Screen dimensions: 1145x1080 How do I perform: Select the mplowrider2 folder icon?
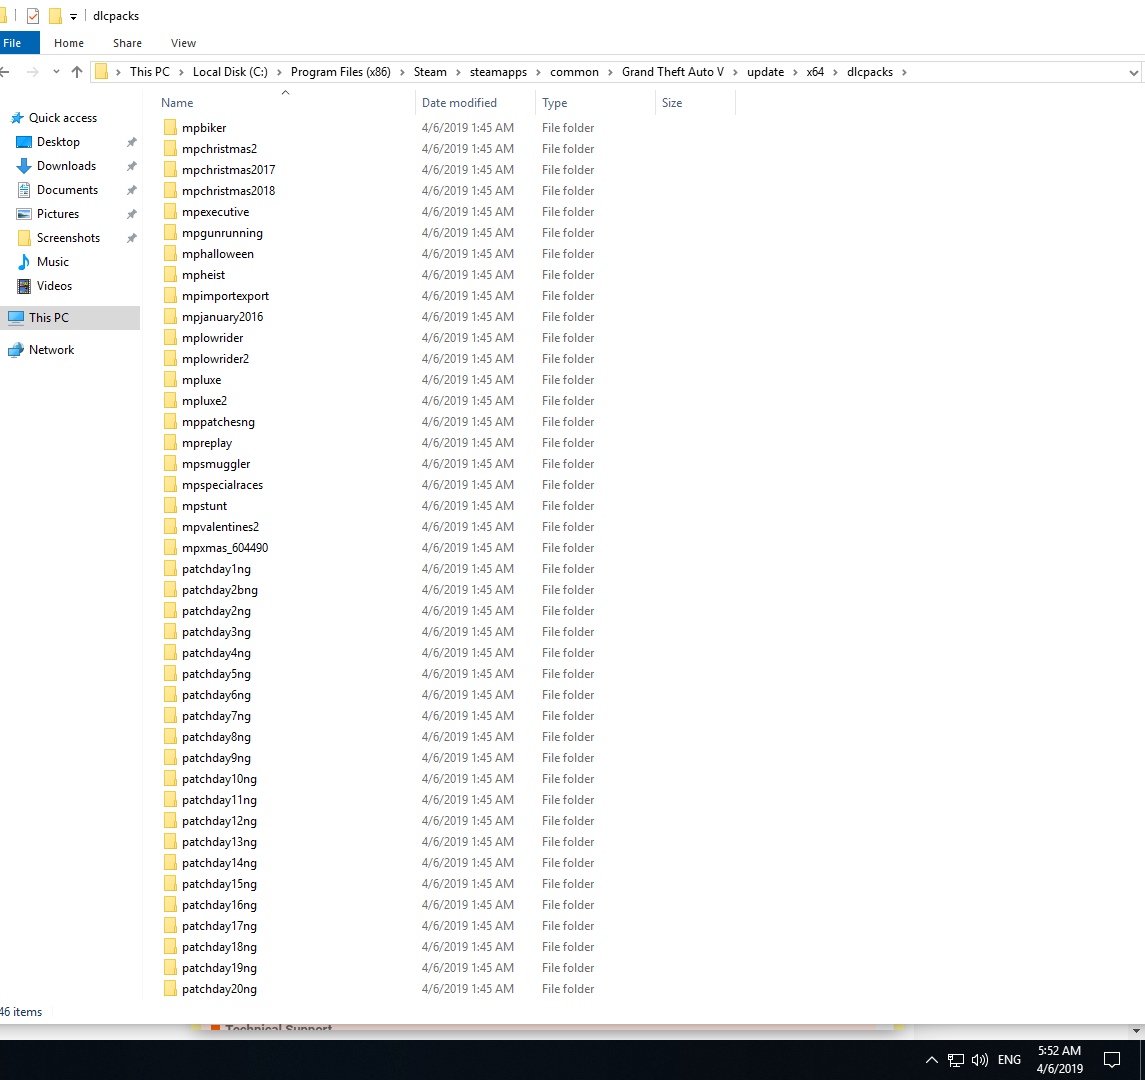point(170,359)
